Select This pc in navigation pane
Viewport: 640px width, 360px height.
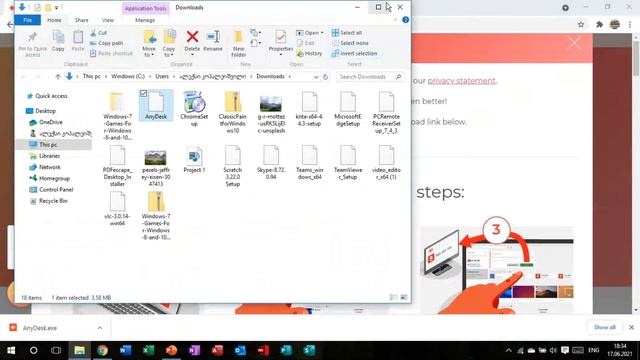(48, 144)
